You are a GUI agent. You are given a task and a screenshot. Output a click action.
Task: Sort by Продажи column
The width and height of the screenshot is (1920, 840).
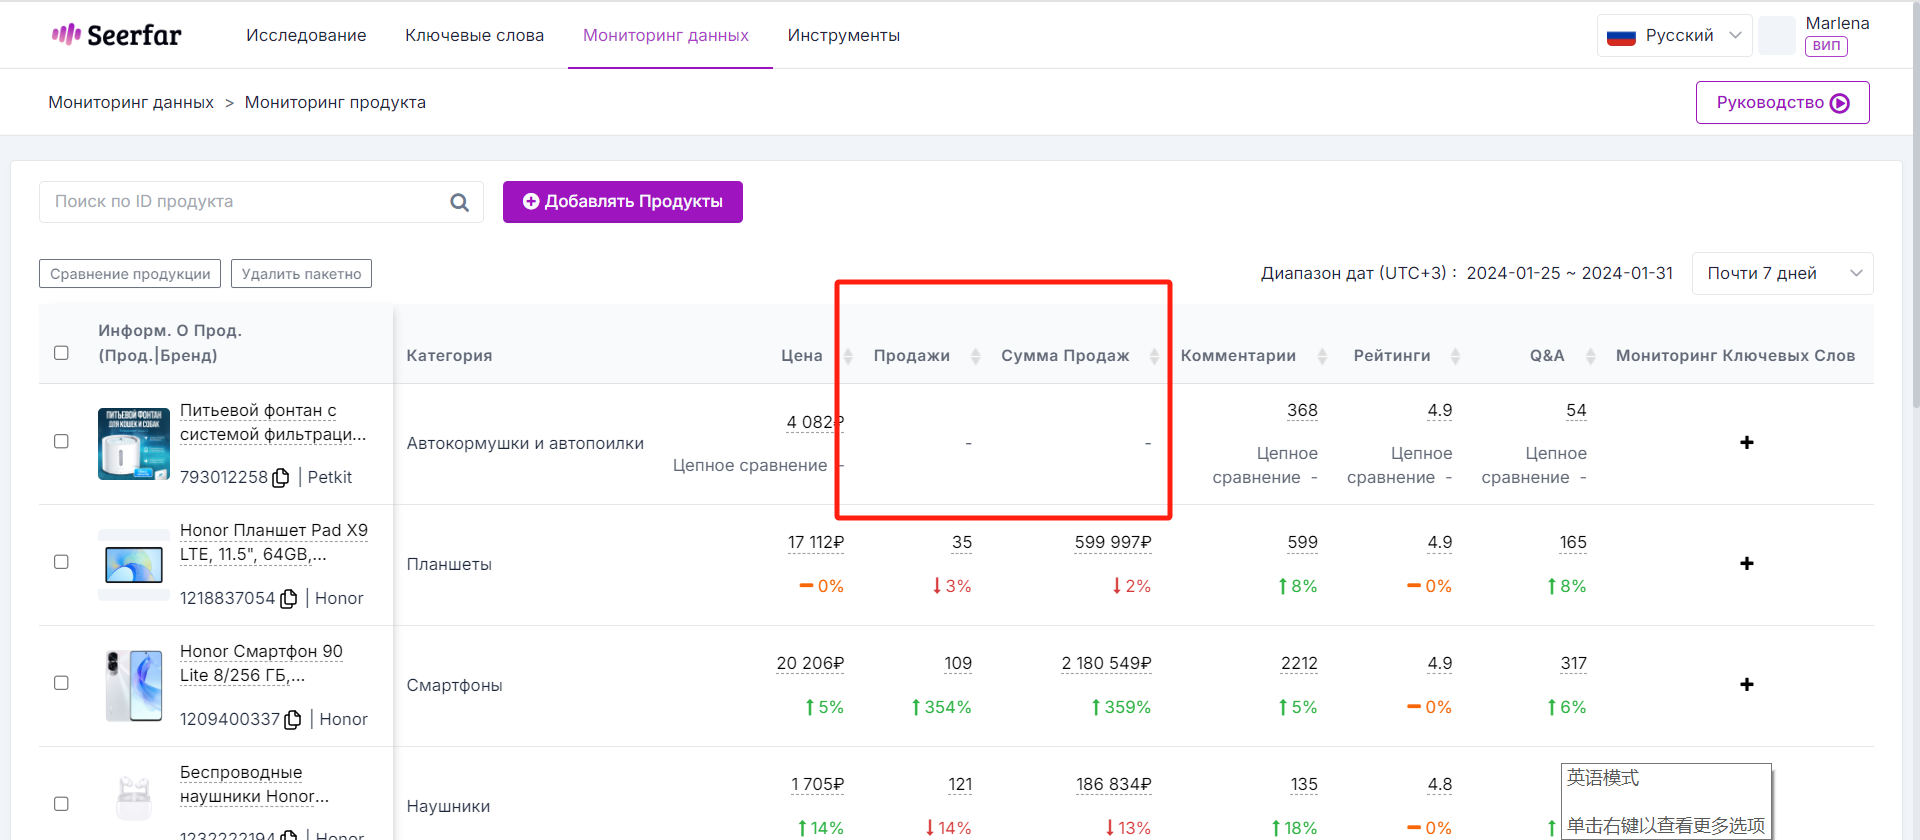[975, 356]
